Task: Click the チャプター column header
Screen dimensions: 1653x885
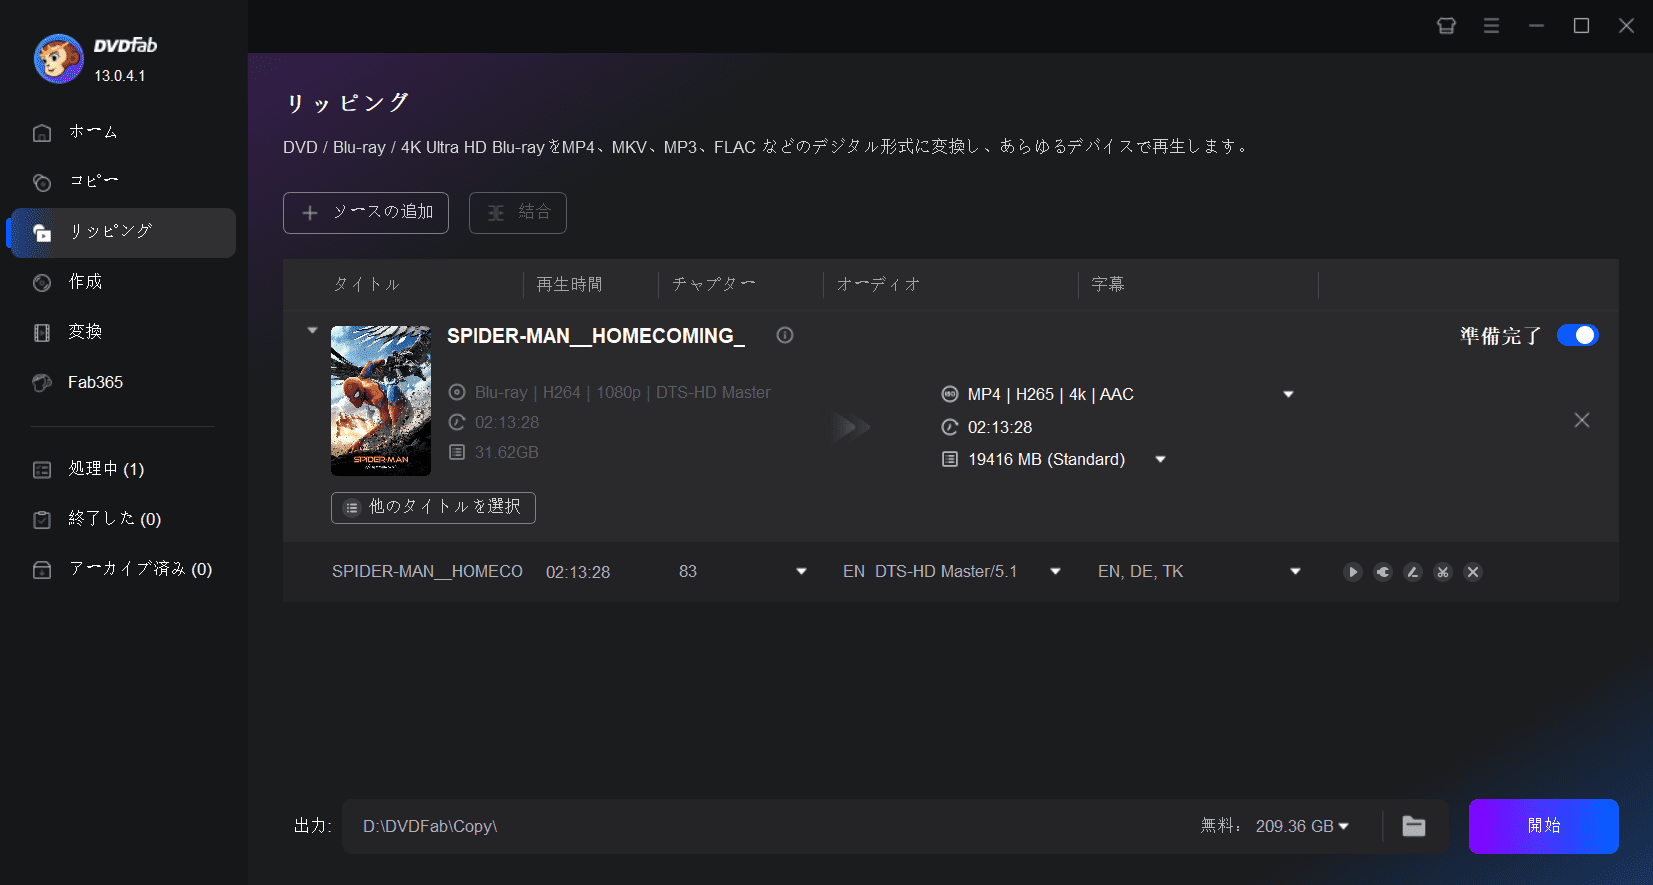Action: point(713,285)
